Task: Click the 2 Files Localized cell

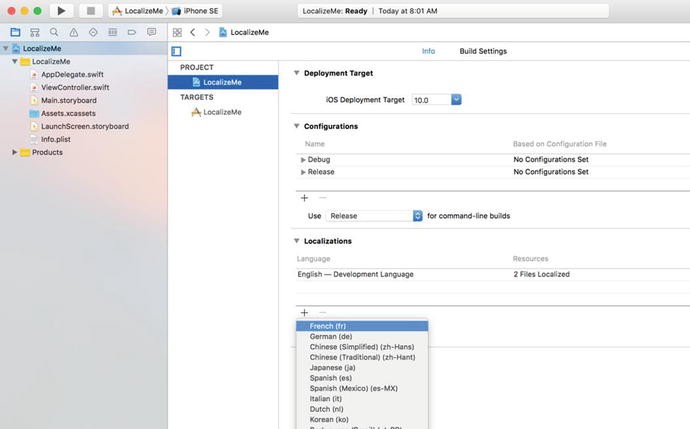Action: [x=541, y=274]
